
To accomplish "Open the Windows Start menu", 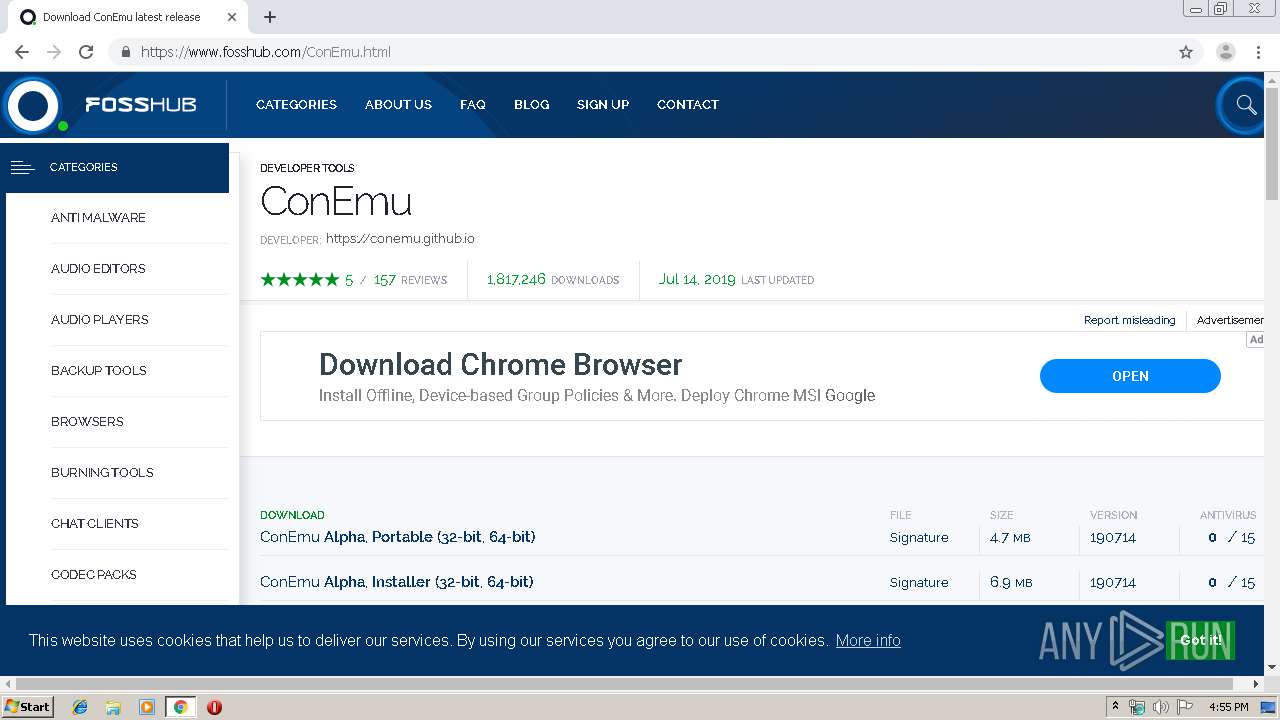I will point(27,707).
